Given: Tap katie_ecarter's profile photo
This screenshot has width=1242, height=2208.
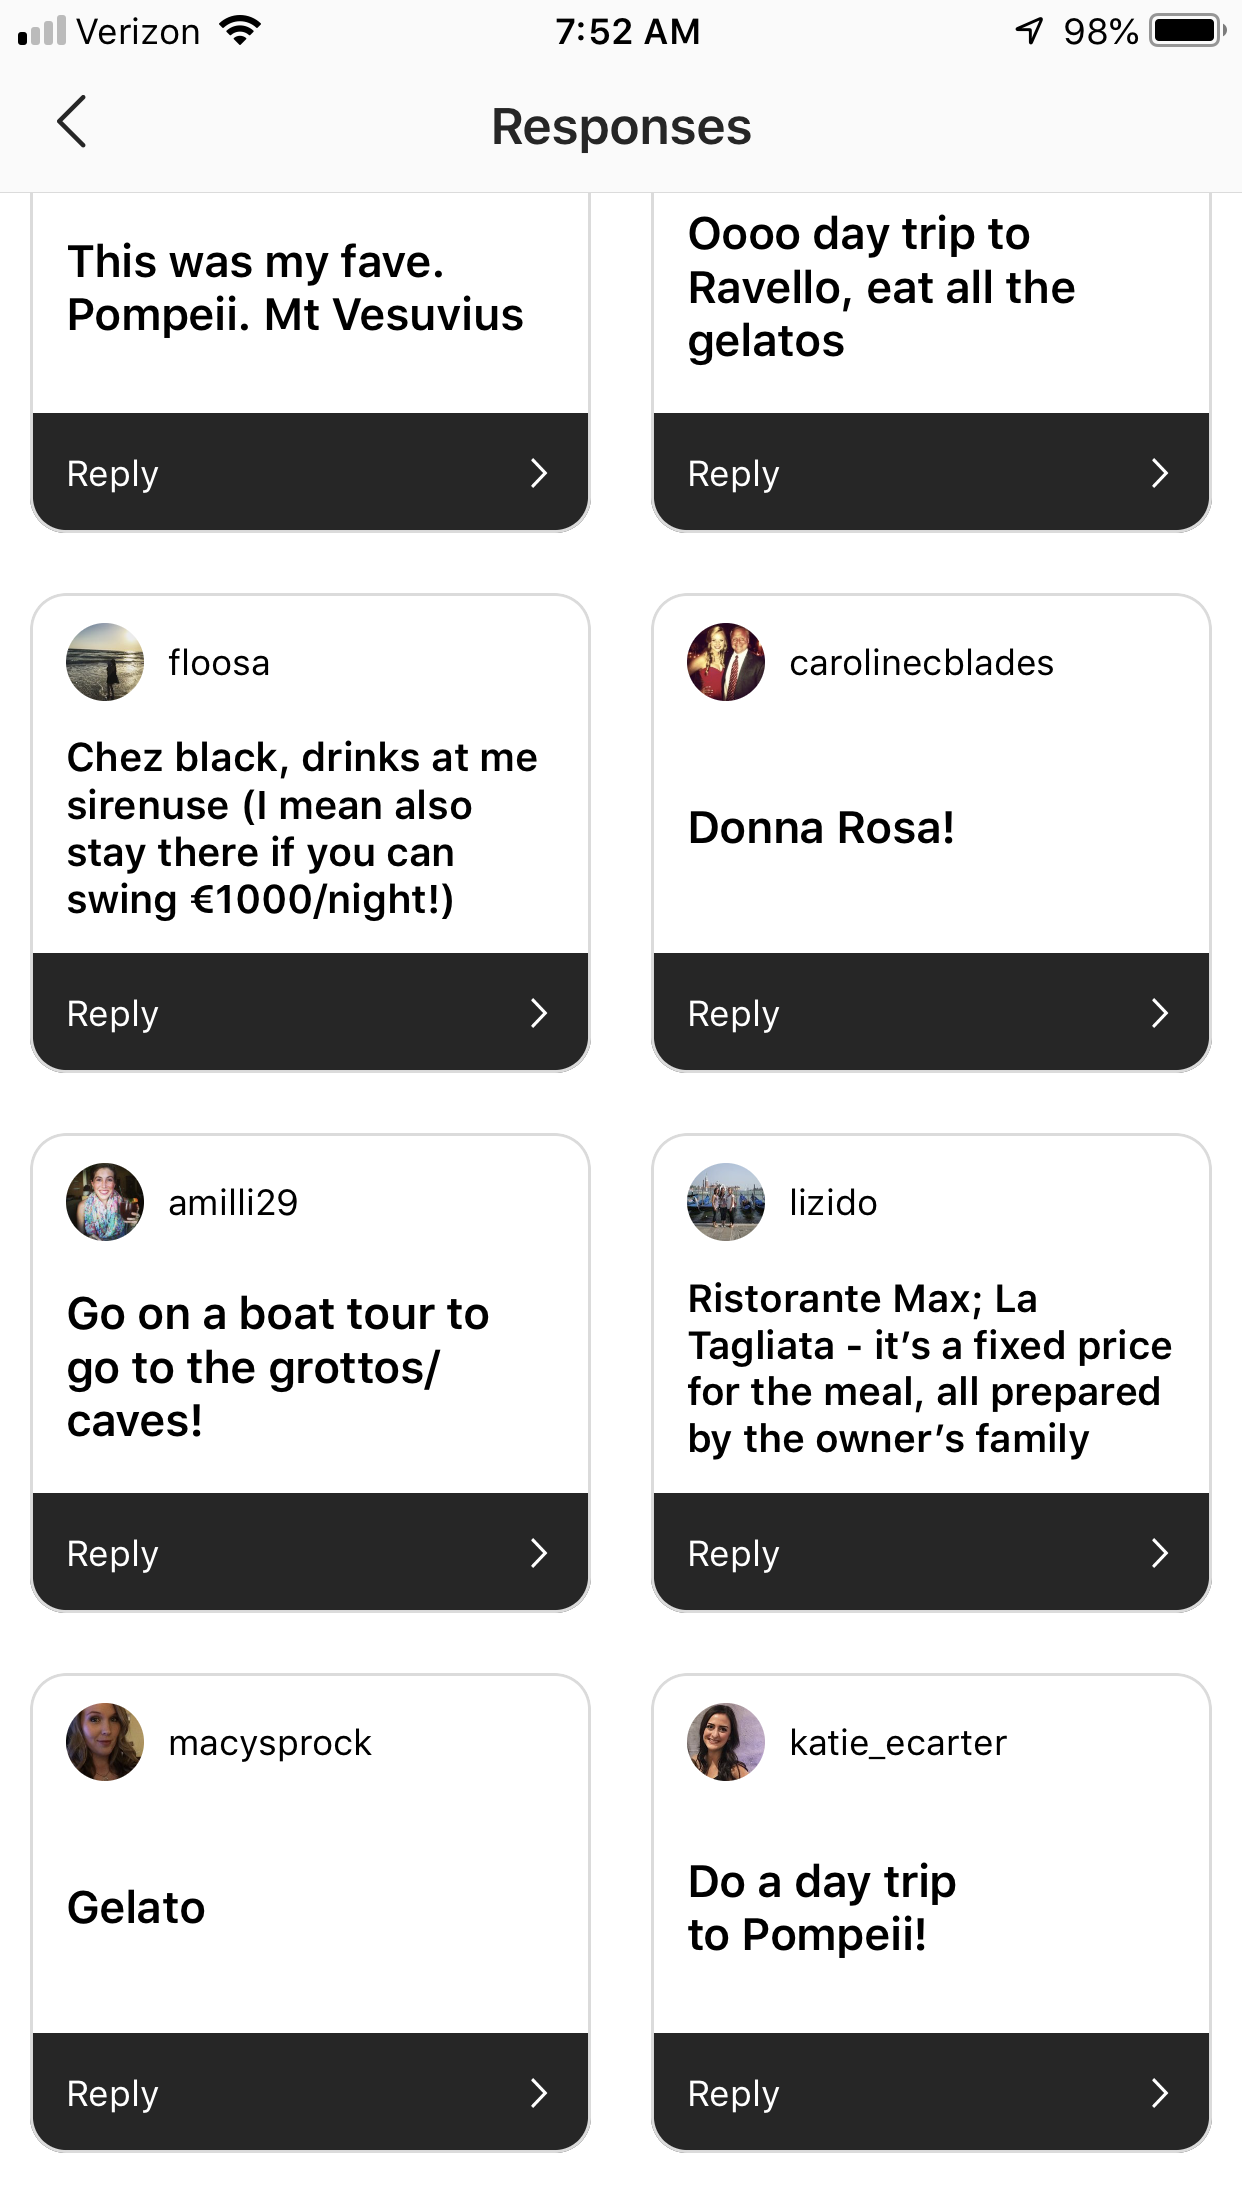Looking at the screenshot, I should 726,1742.
